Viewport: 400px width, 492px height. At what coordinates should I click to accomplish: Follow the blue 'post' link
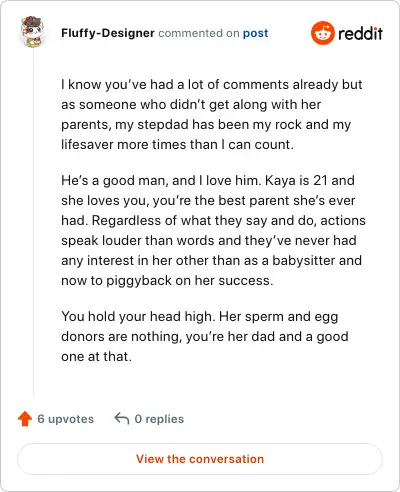[x=255, y=33]
